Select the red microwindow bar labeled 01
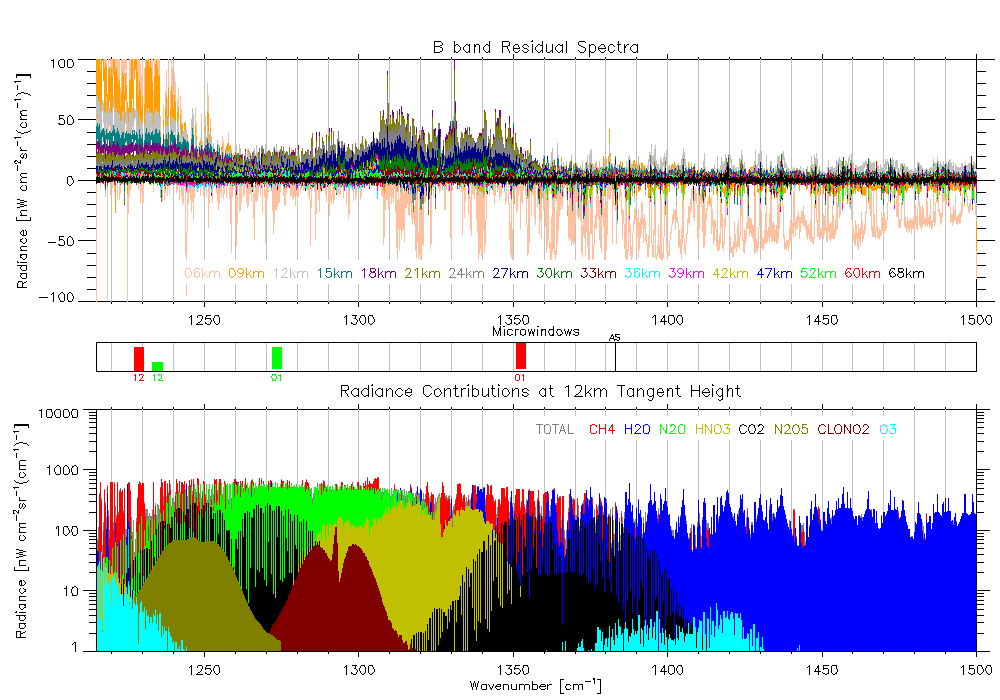This screenshot has width=1000, height=700. tap(521, 355)
